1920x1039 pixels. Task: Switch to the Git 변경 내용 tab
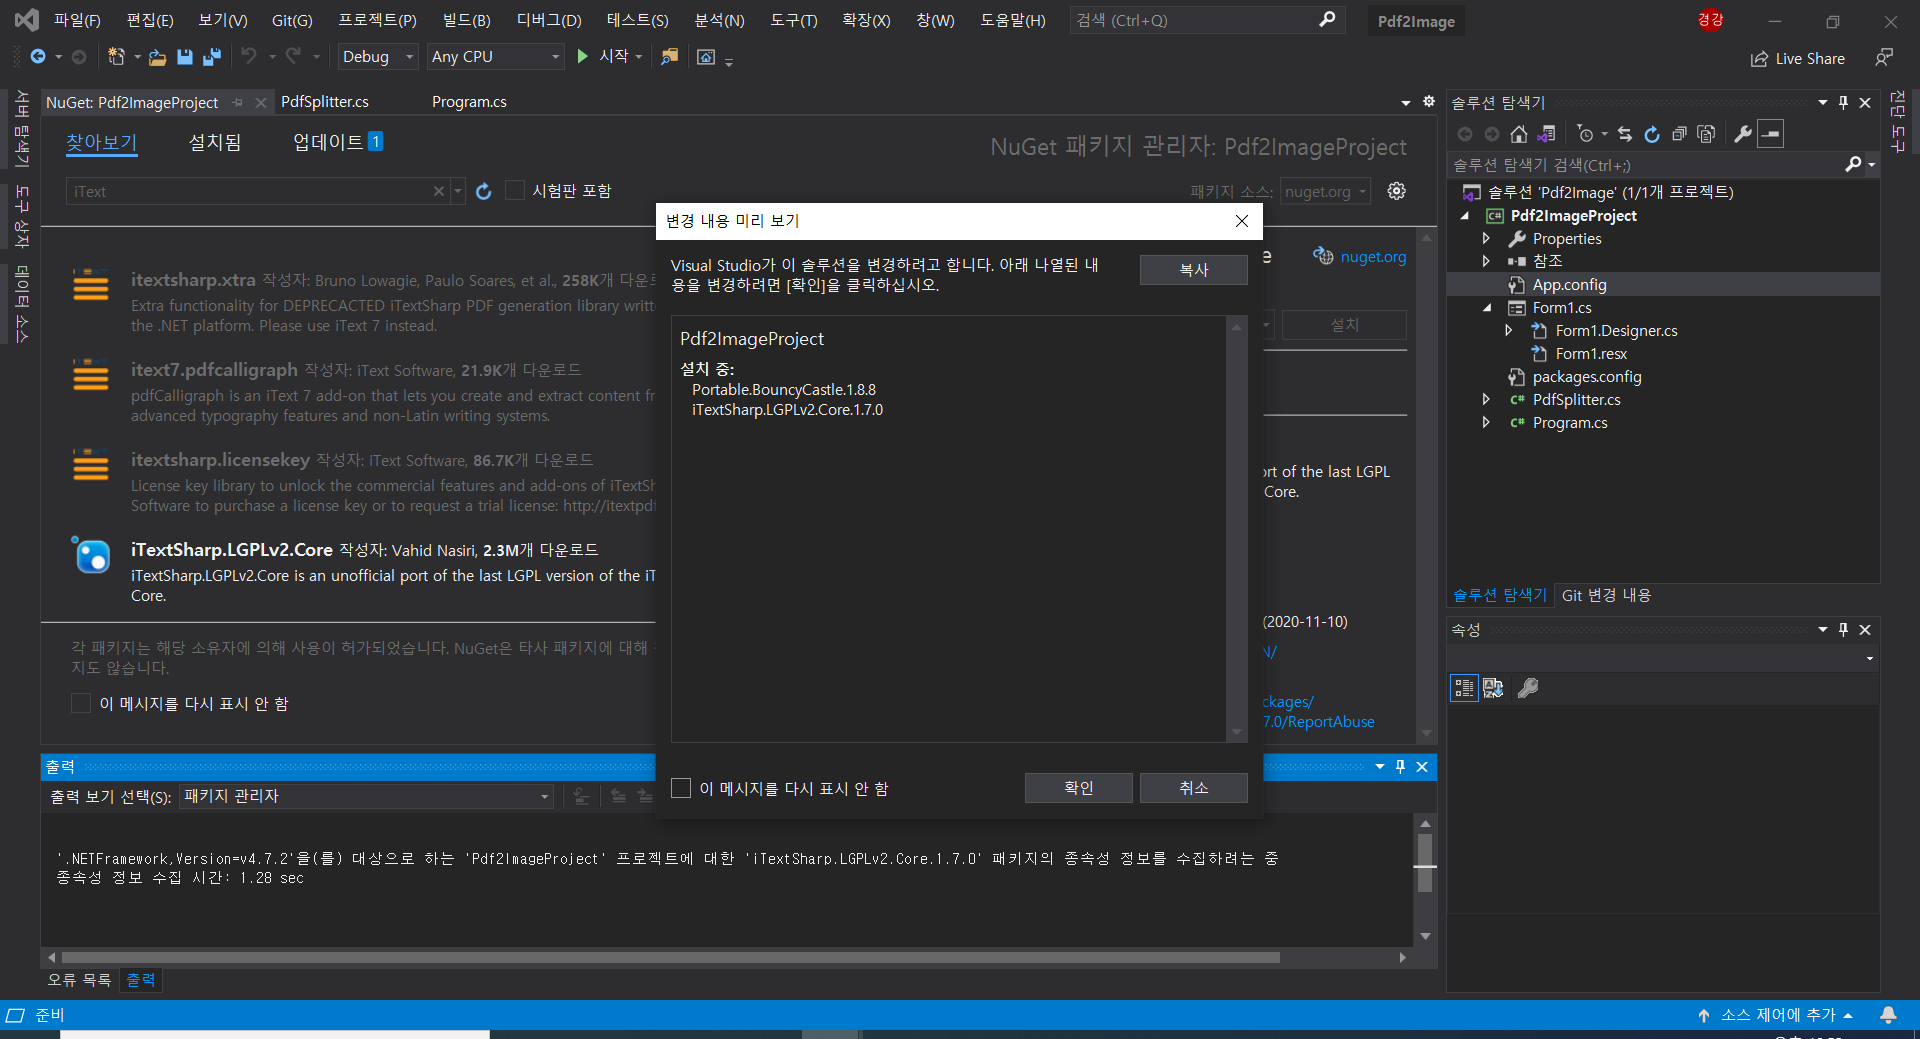coord(1606,595)
